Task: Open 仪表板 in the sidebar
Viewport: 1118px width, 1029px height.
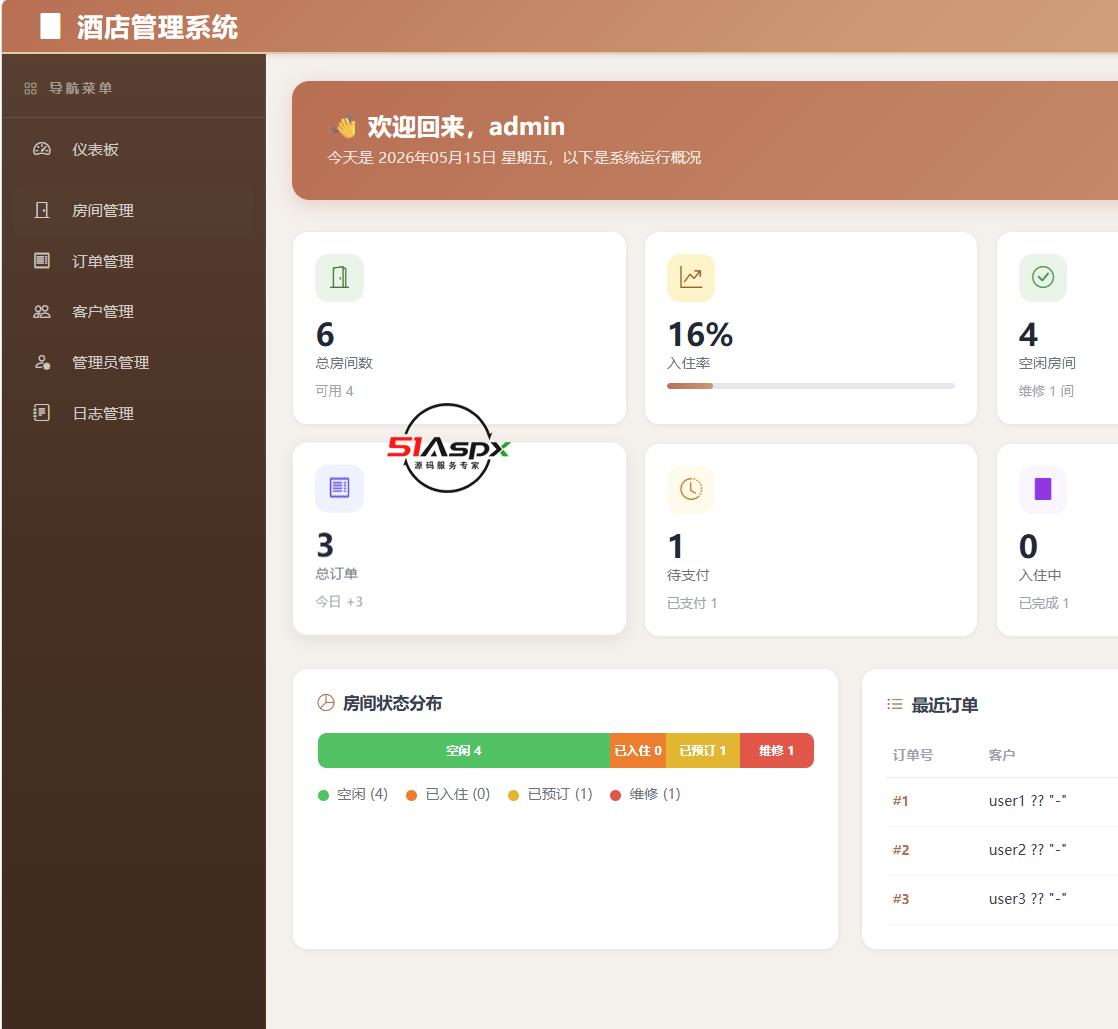Action: pyautogui.click(x=133, y=150)
